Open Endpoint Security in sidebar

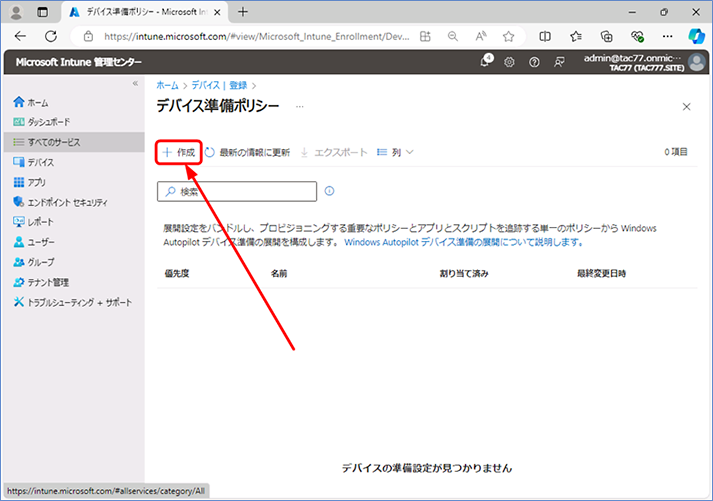point(60,202)
